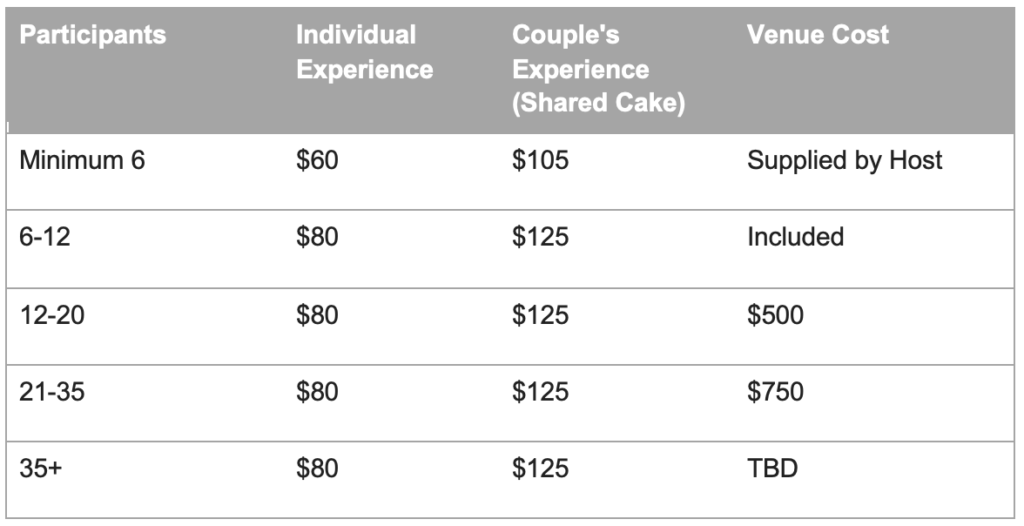Click the Couple's Experience (Shared Cake) header

(598, 69)
